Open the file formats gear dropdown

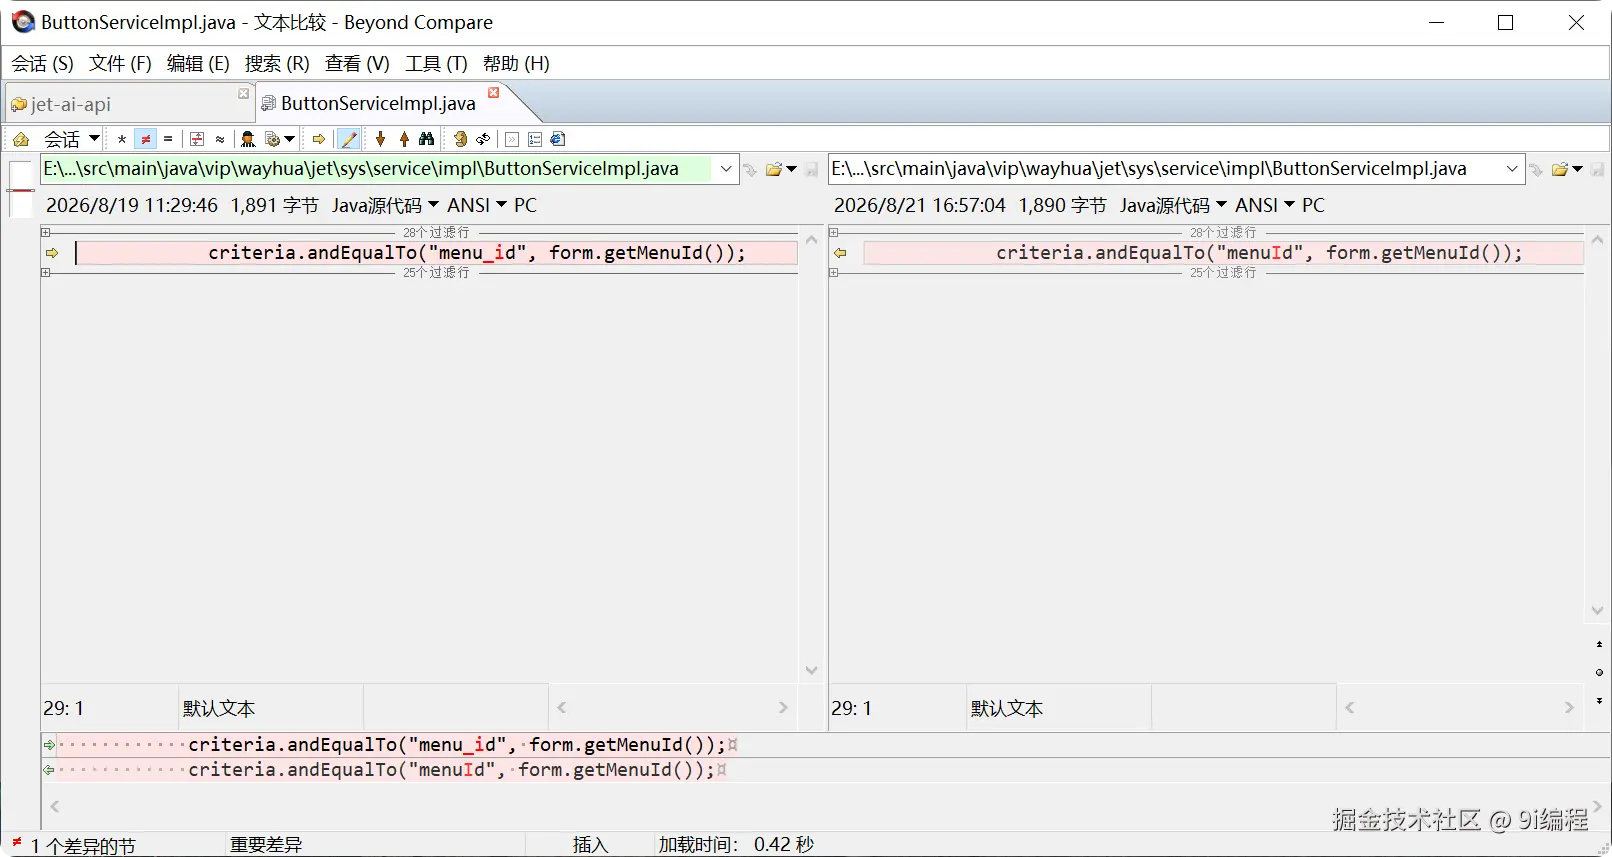tap(280, 139)
